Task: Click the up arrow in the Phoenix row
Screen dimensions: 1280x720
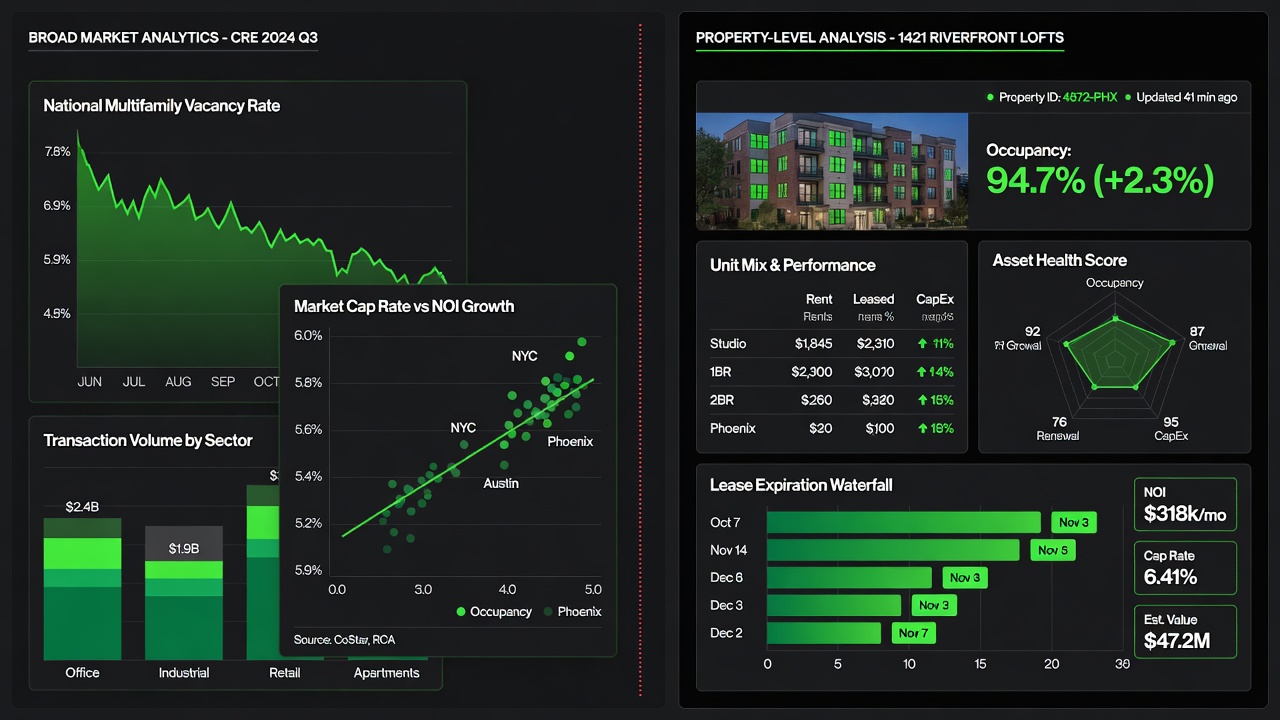Action: coord(922,428)
